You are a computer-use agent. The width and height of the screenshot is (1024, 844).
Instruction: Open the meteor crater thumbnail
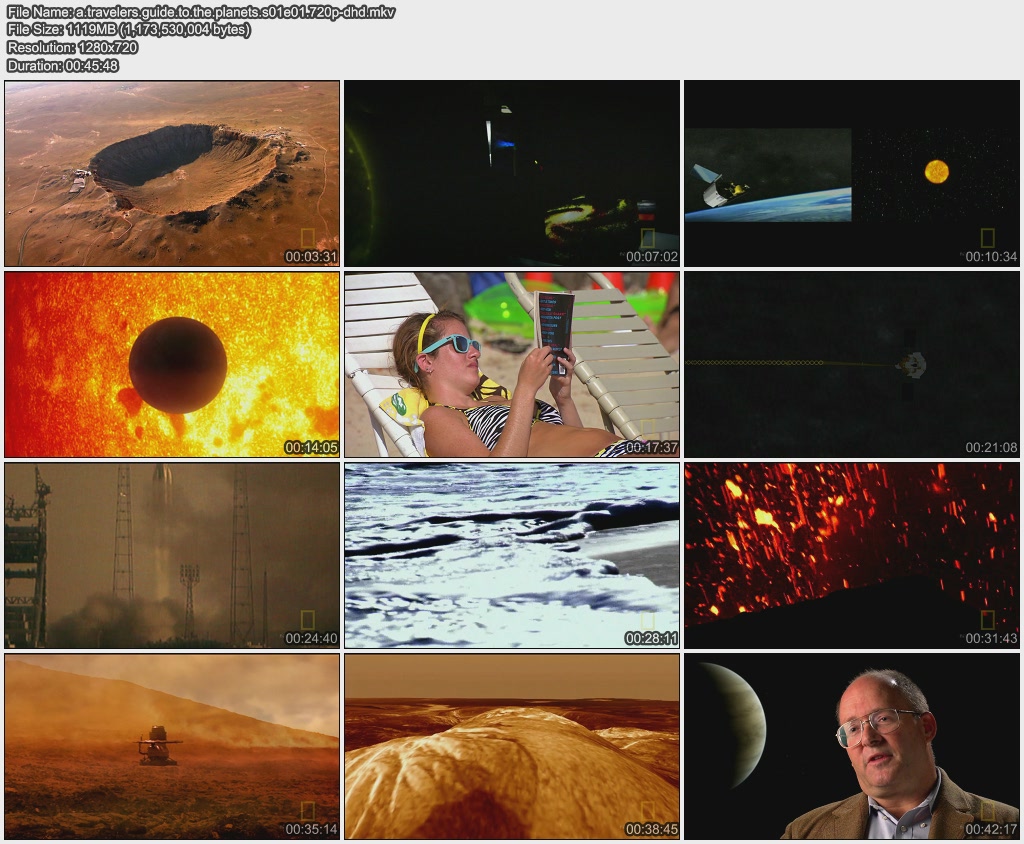pos(172,173)
